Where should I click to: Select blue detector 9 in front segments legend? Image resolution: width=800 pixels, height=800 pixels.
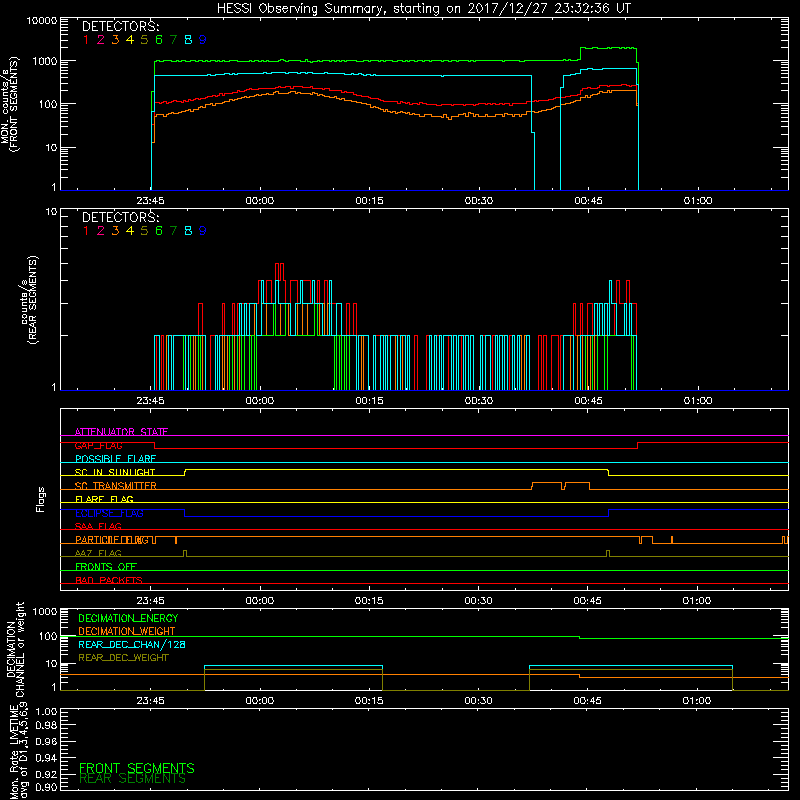(203, 40)
